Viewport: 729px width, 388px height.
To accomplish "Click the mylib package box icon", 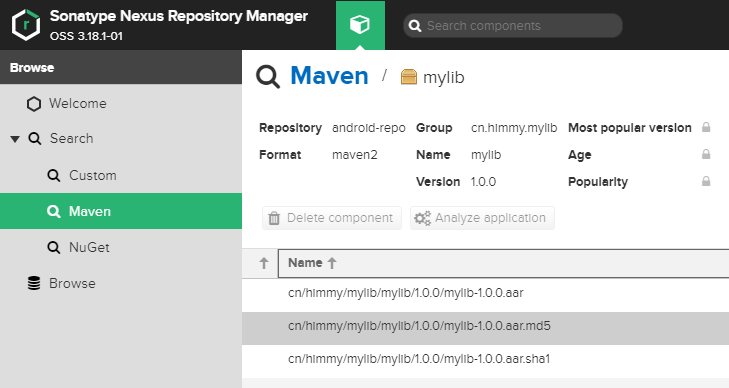I will tap(409, 77).
